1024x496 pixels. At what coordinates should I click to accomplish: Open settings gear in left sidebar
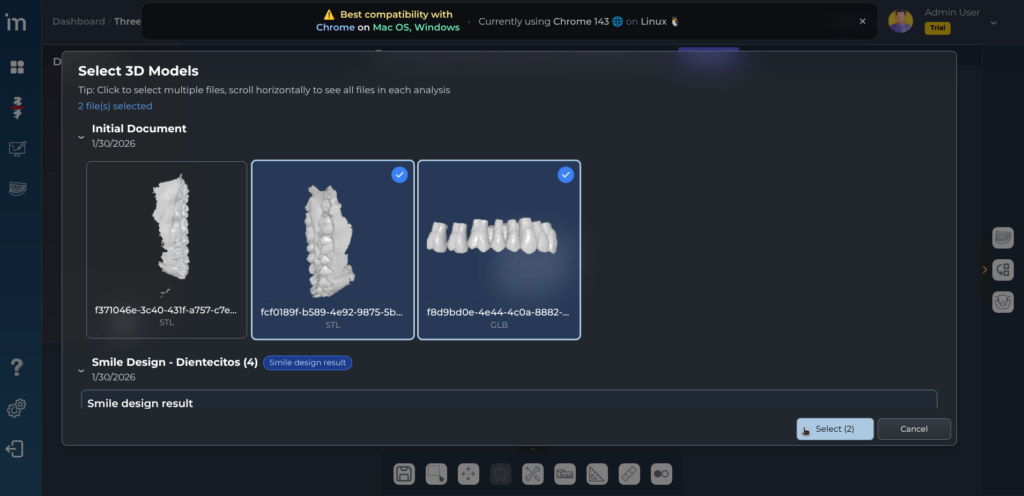(16, 408)
